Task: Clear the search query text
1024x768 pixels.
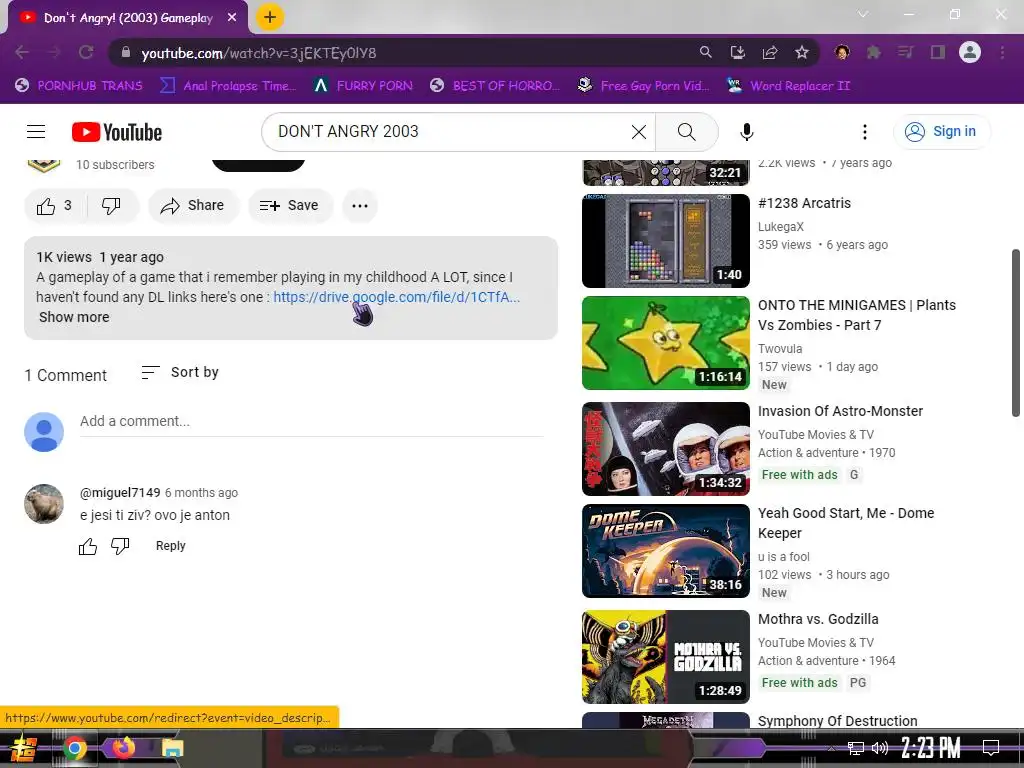Action: 639,132
